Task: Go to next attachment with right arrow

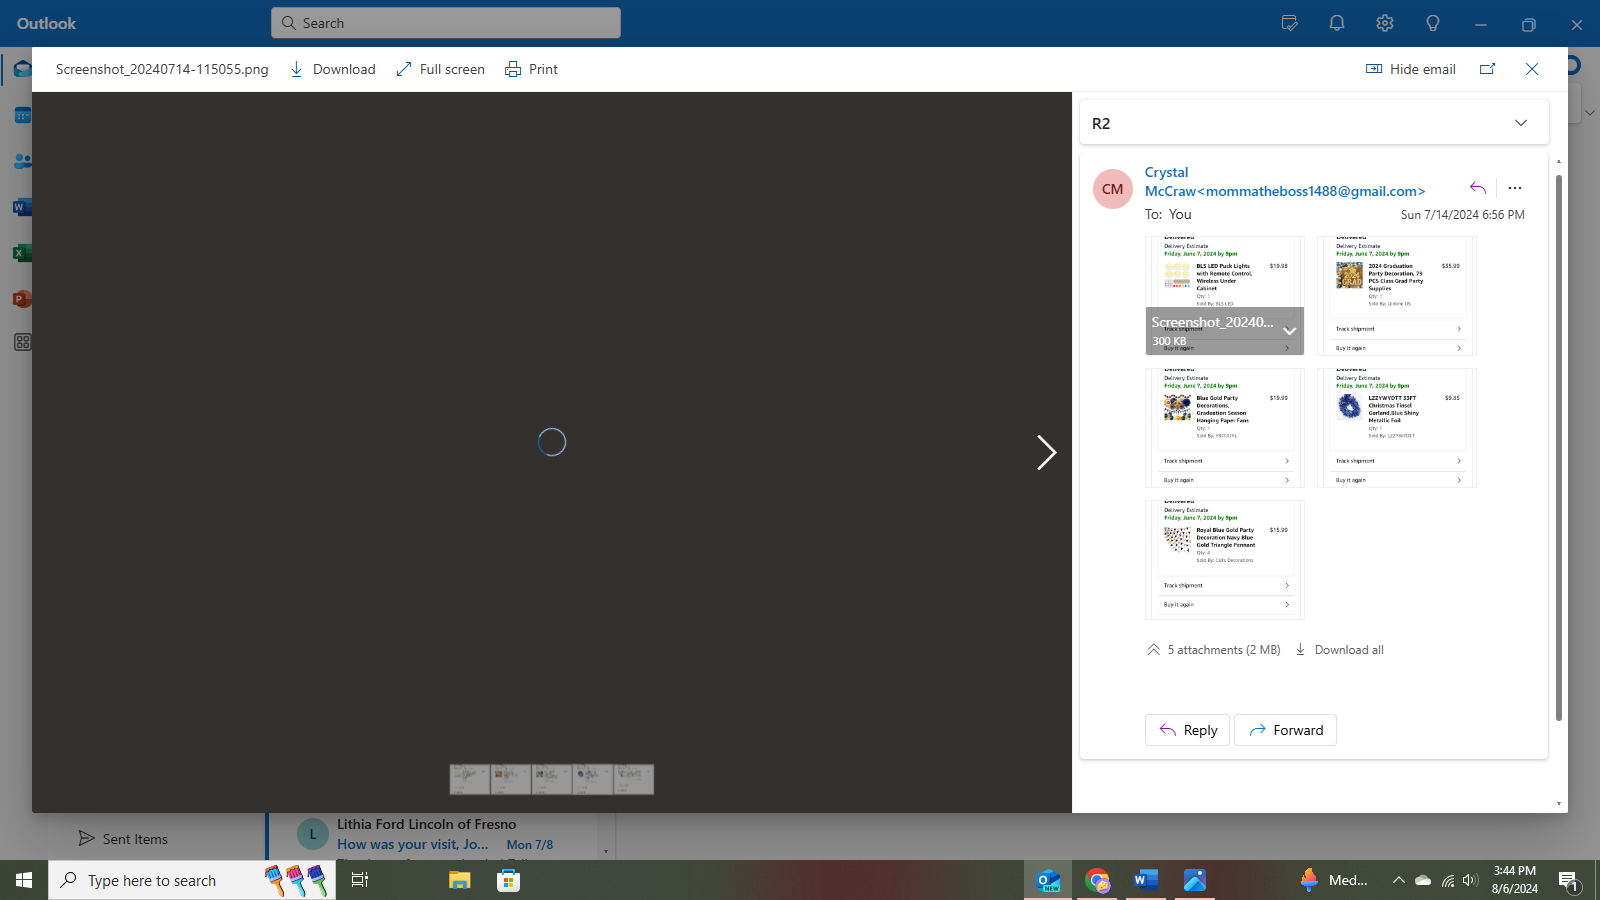Action: click(x=1046, y=453)
